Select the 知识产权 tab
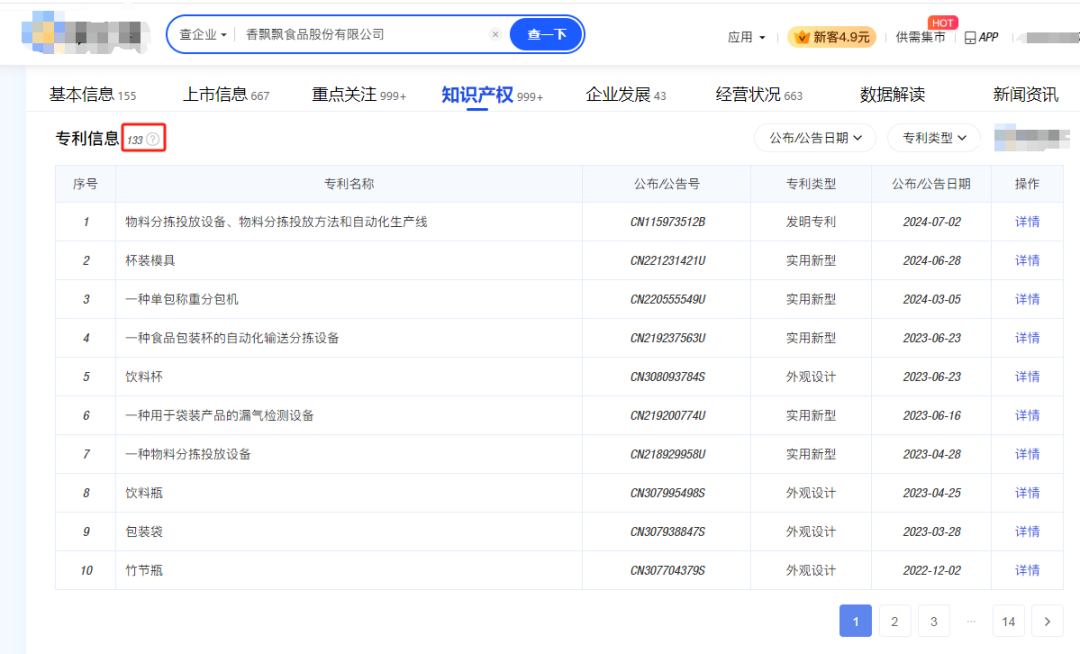 (x=492, y=95)
